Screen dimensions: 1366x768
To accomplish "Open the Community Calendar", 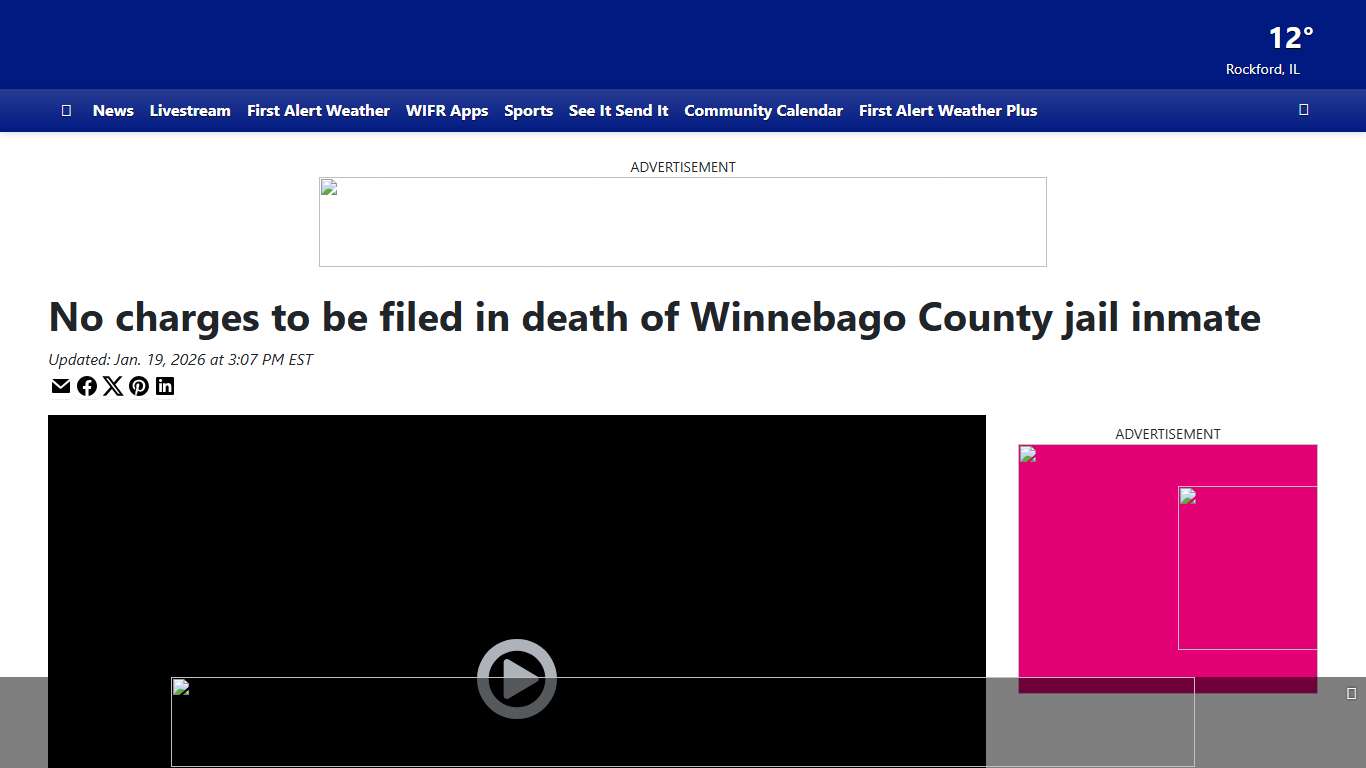I will 763,111.
